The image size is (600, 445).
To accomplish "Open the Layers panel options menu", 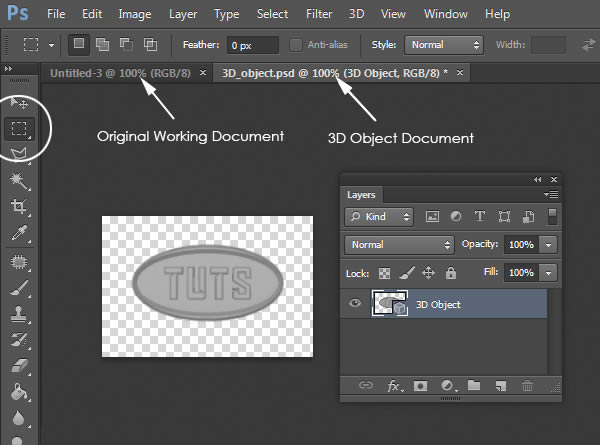I will [551, 194].
